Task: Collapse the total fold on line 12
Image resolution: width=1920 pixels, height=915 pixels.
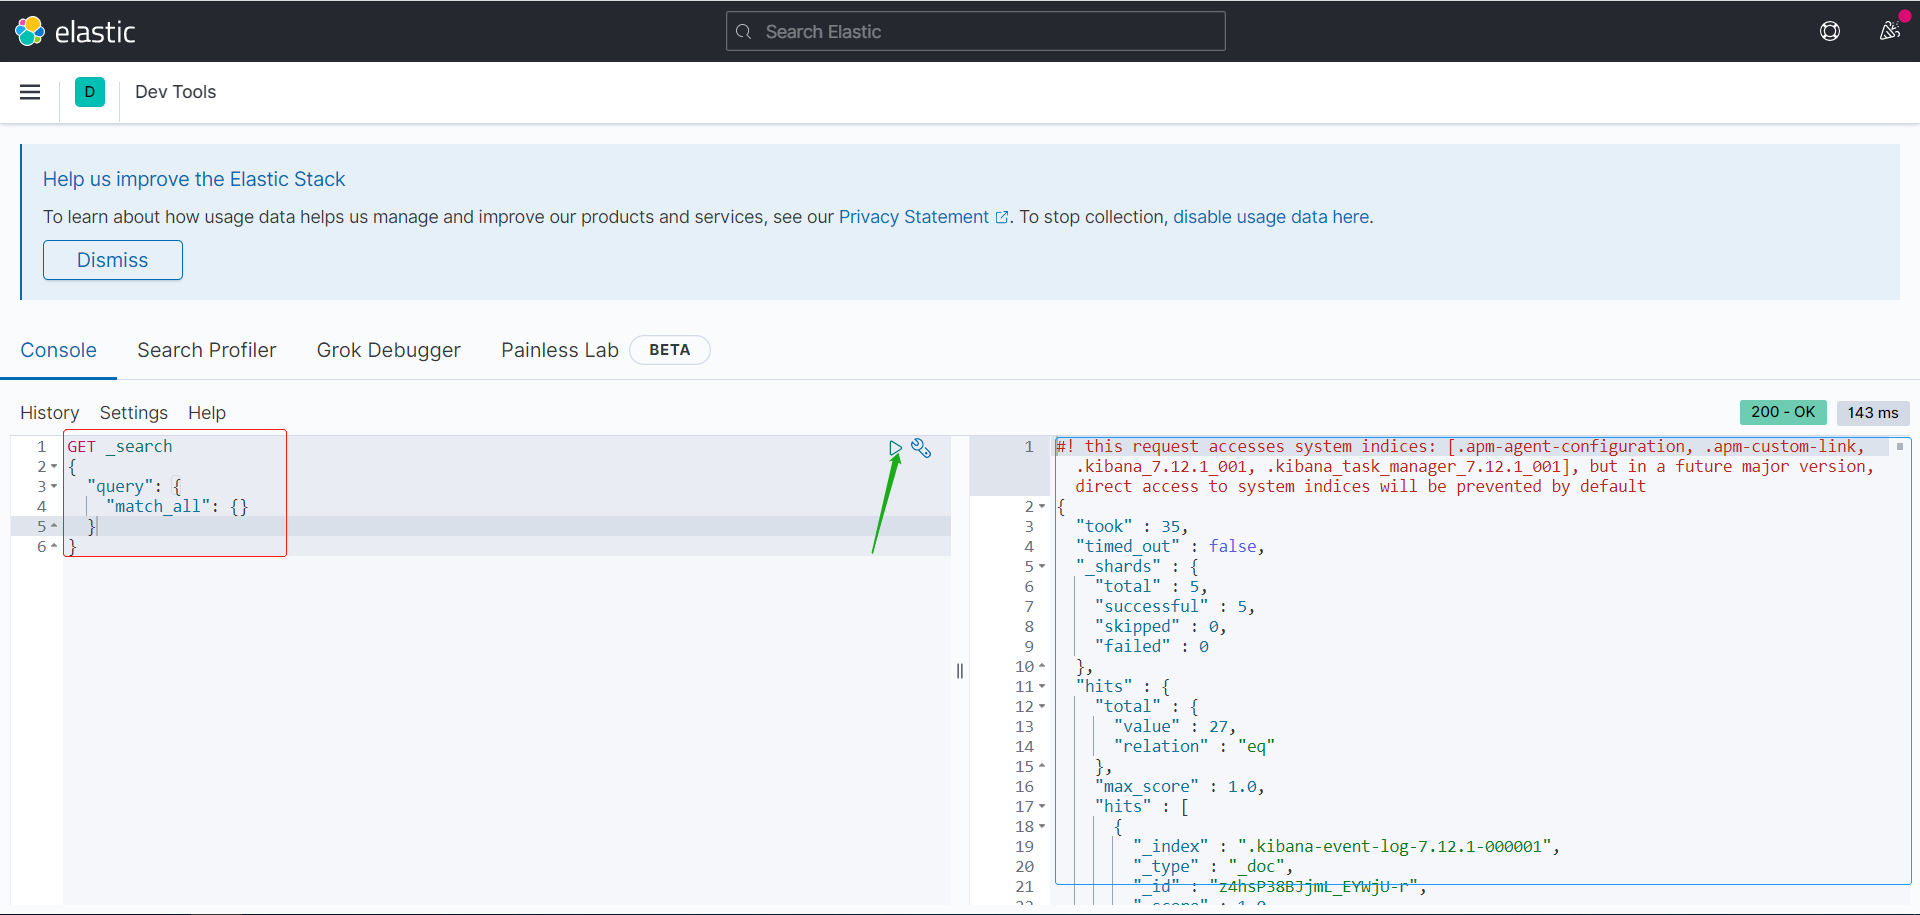Action: pos(1042,707)
